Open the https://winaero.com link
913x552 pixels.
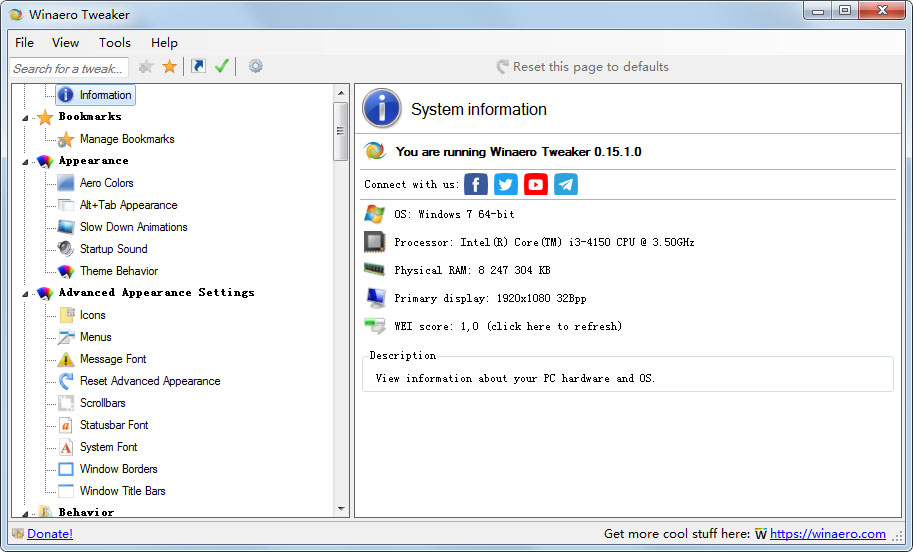click(827, 534)
